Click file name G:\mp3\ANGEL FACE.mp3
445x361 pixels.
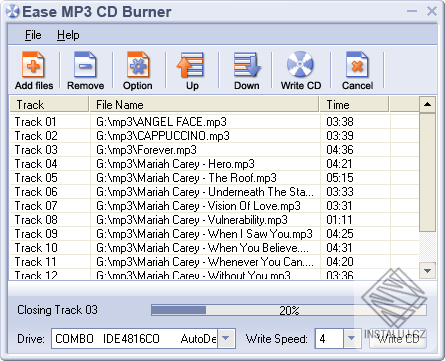point(161,122)
